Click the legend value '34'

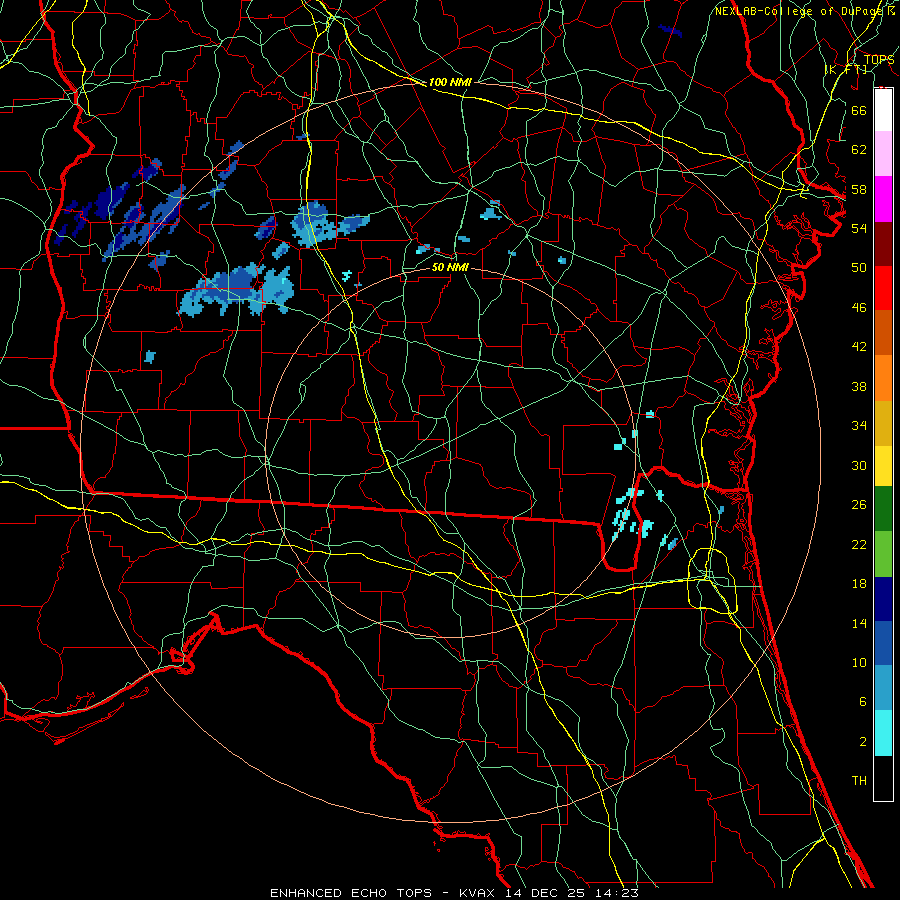pos(859,426)
